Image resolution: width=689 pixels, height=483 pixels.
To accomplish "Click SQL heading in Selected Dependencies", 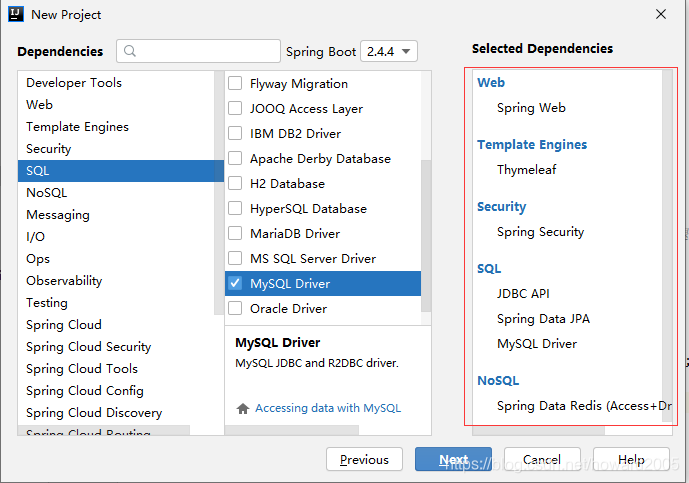I will click(x=489, y=269).
